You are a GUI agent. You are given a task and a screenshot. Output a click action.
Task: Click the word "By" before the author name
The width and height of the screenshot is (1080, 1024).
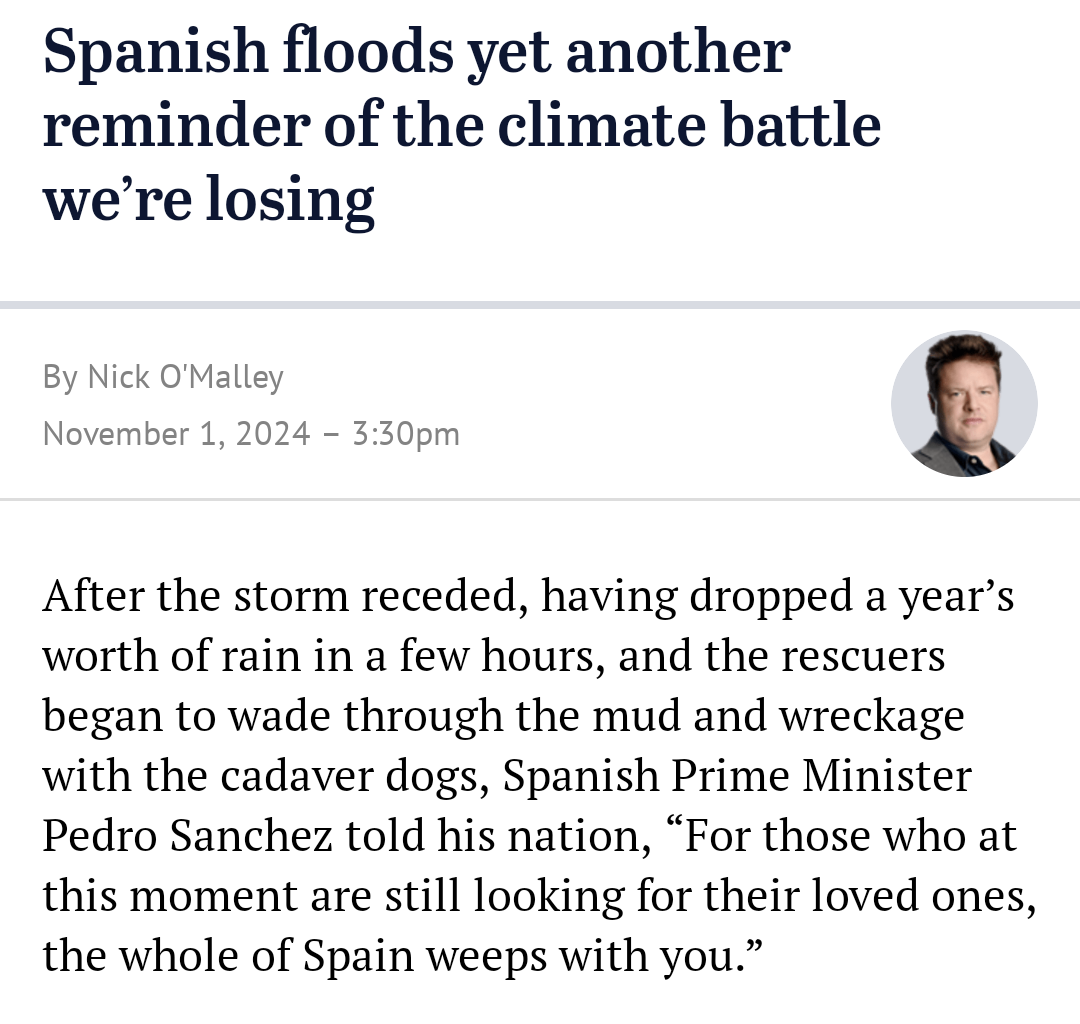click(60, 378)
